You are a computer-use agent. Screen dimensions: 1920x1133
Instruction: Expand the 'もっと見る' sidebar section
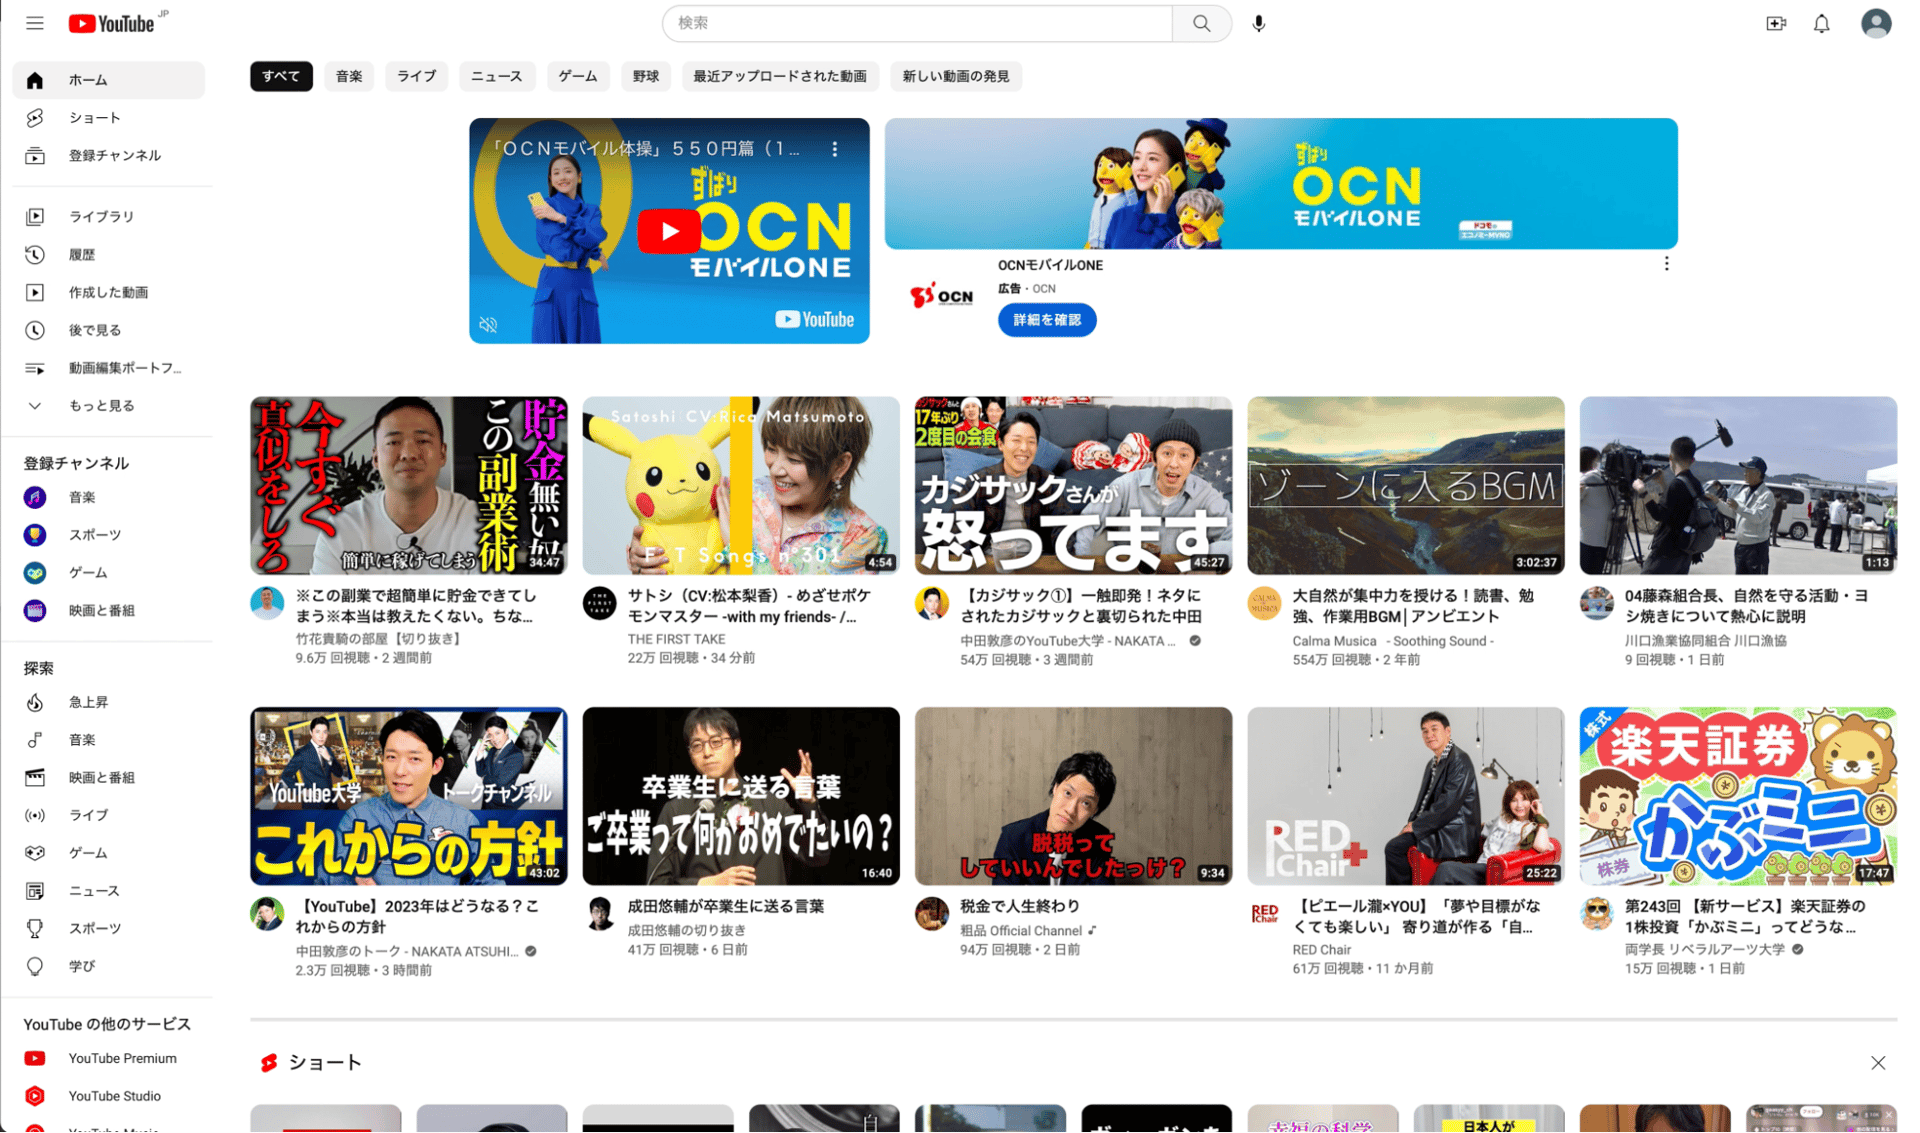pyautogui.click(x=100, y=406)
